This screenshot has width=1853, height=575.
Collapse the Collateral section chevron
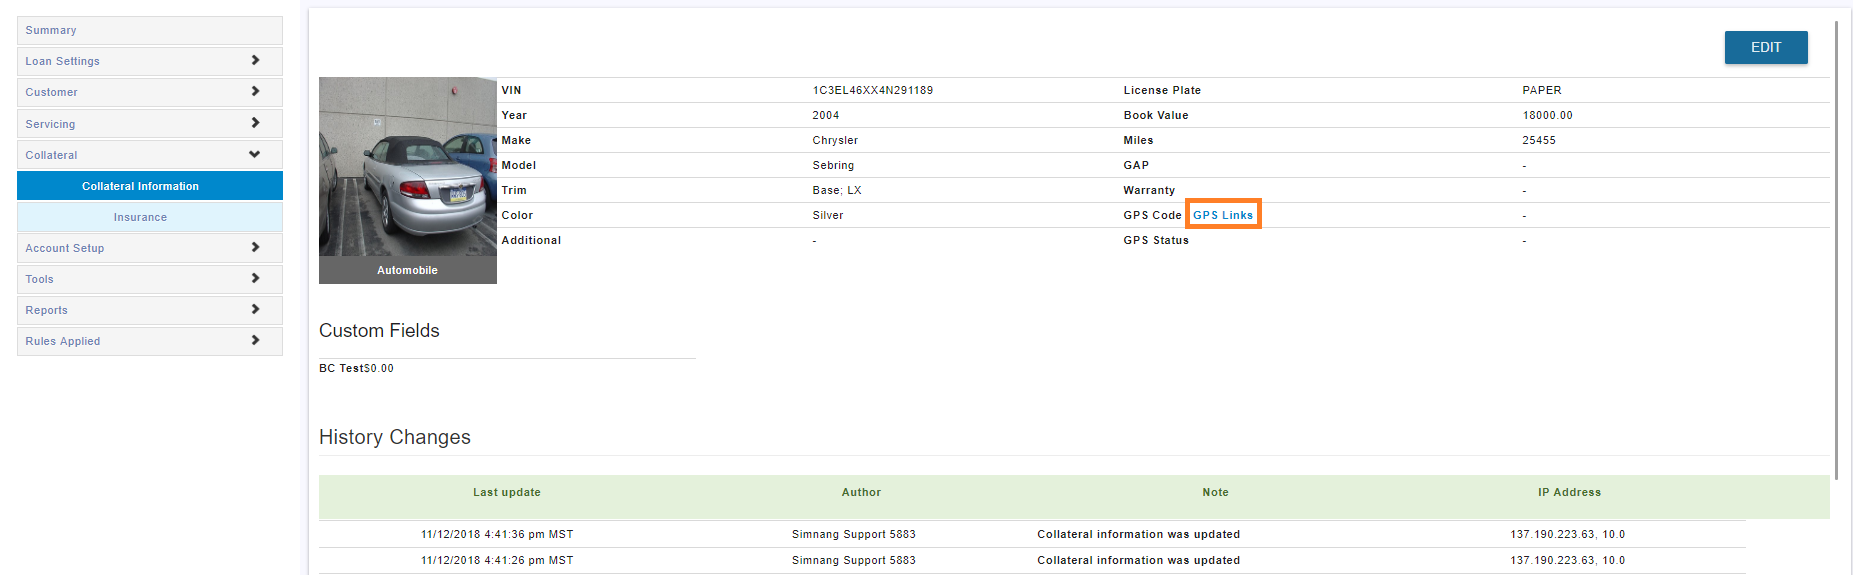tap(255, 154)
